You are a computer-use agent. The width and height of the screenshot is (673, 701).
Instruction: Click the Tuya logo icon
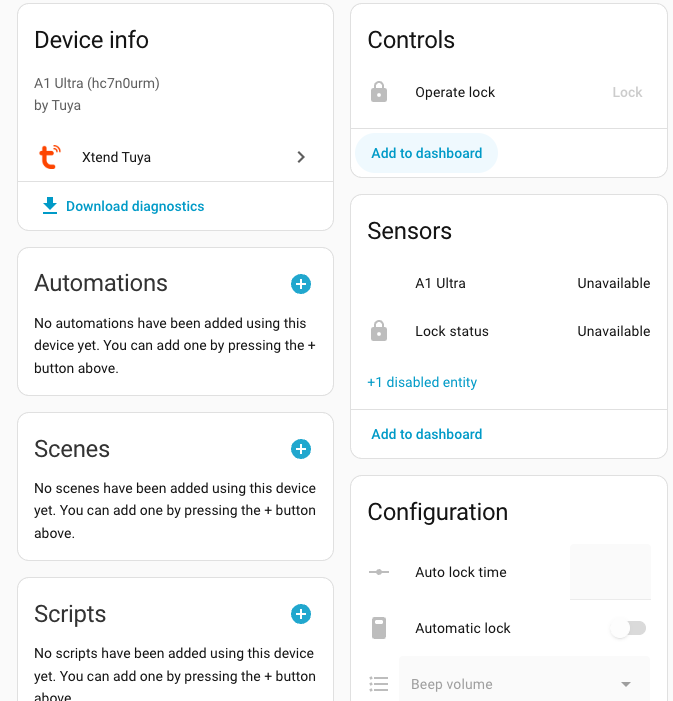pos(49,157)
